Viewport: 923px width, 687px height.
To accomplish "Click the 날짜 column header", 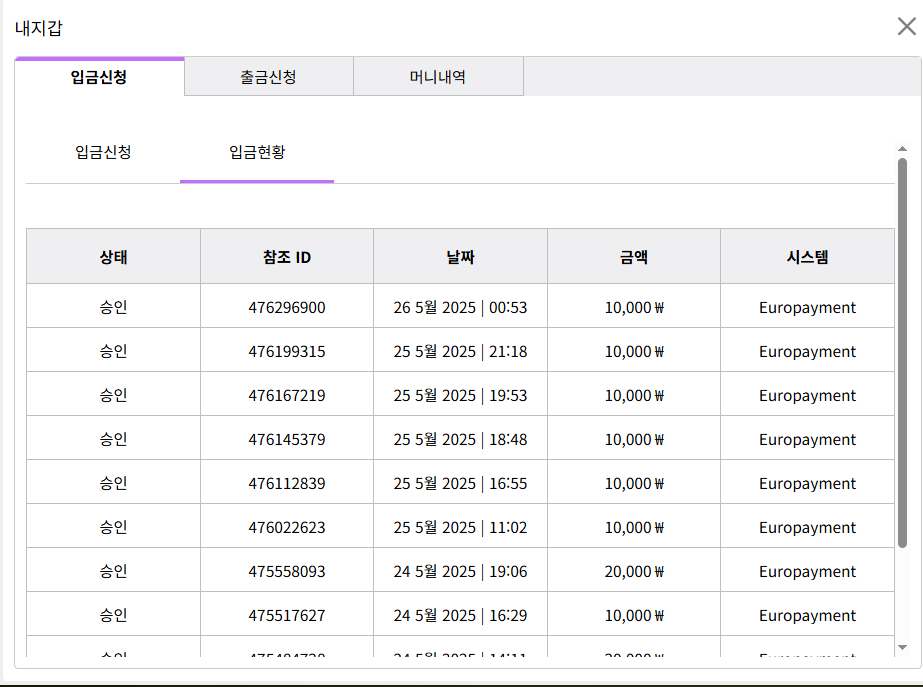I will 460,257.
